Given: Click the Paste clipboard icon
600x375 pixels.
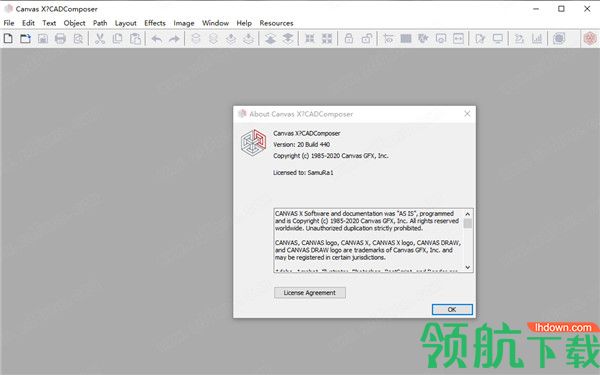Looking at the screenshot, I should (135, 38).
